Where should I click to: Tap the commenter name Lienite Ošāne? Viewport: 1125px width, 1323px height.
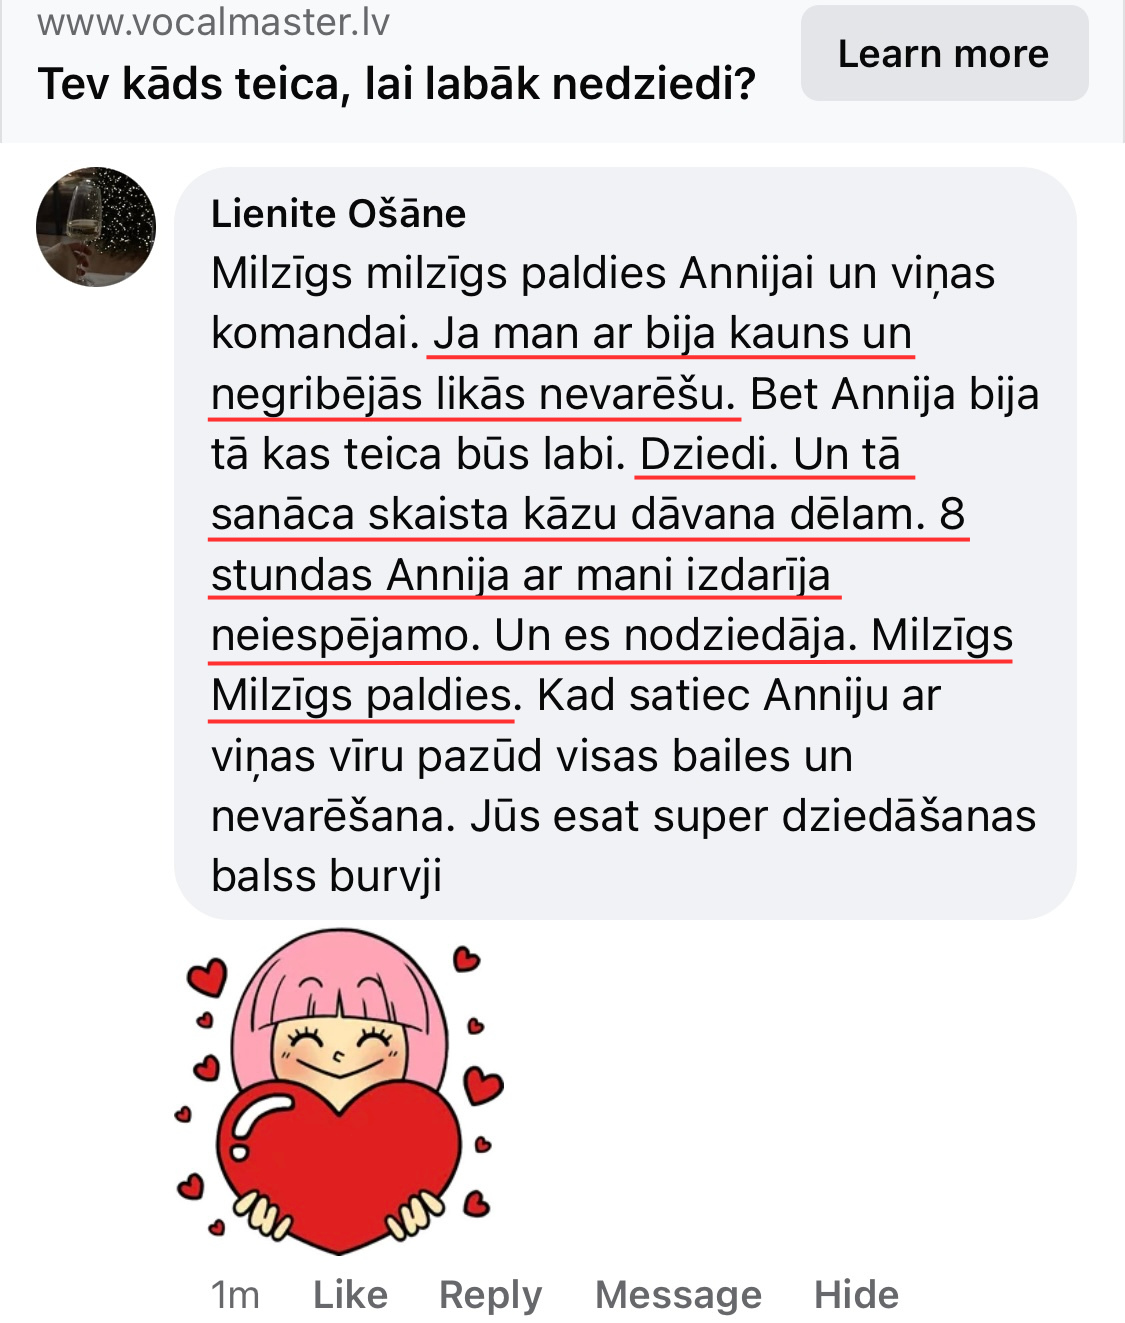tap(338, 214)
